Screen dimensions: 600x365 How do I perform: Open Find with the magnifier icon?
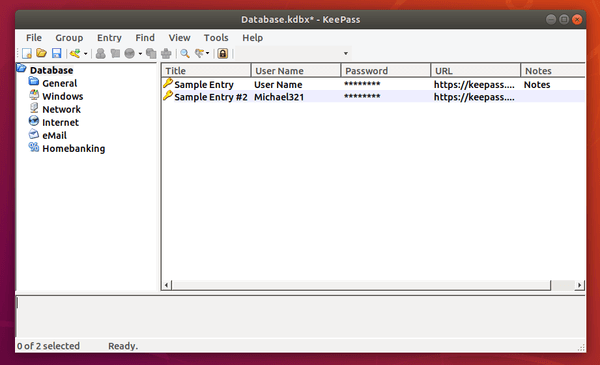[x=185, y=53]
